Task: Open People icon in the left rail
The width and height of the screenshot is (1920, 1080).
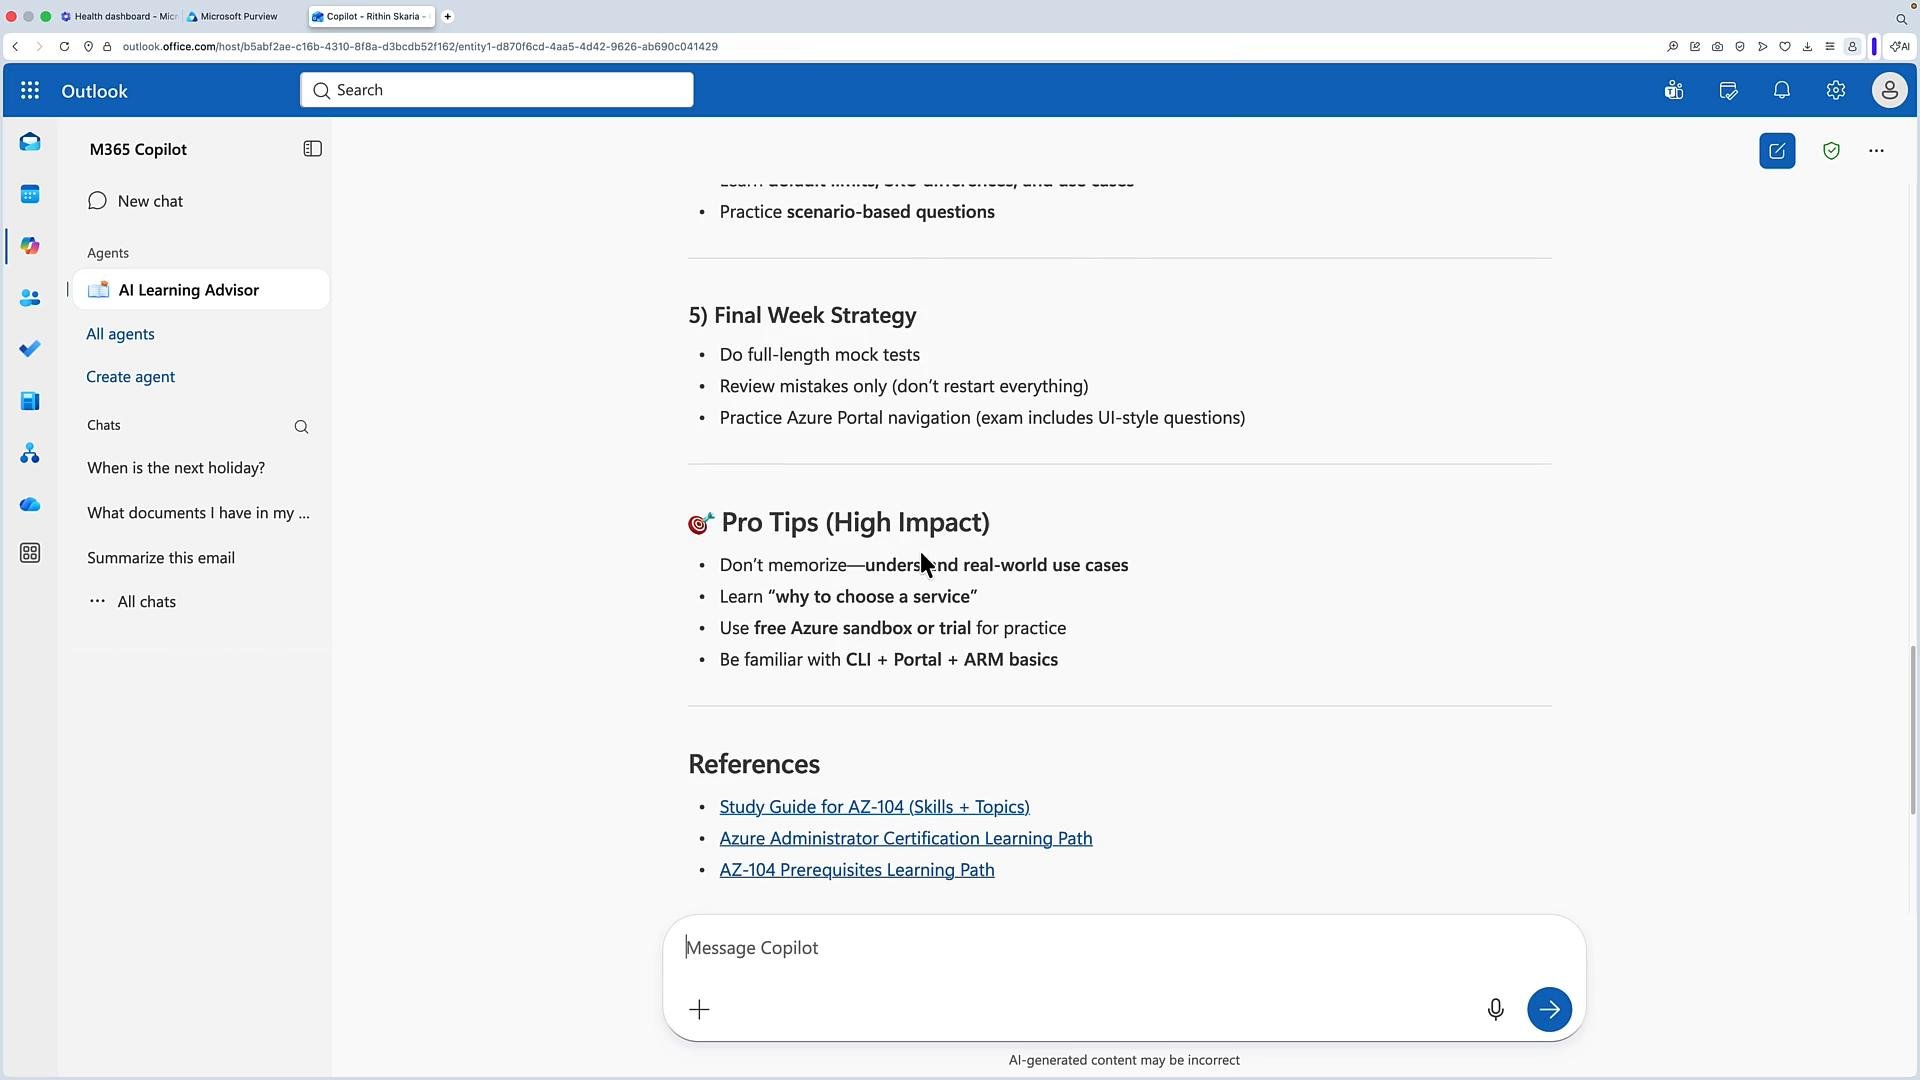Action: (x=30, y=298)
